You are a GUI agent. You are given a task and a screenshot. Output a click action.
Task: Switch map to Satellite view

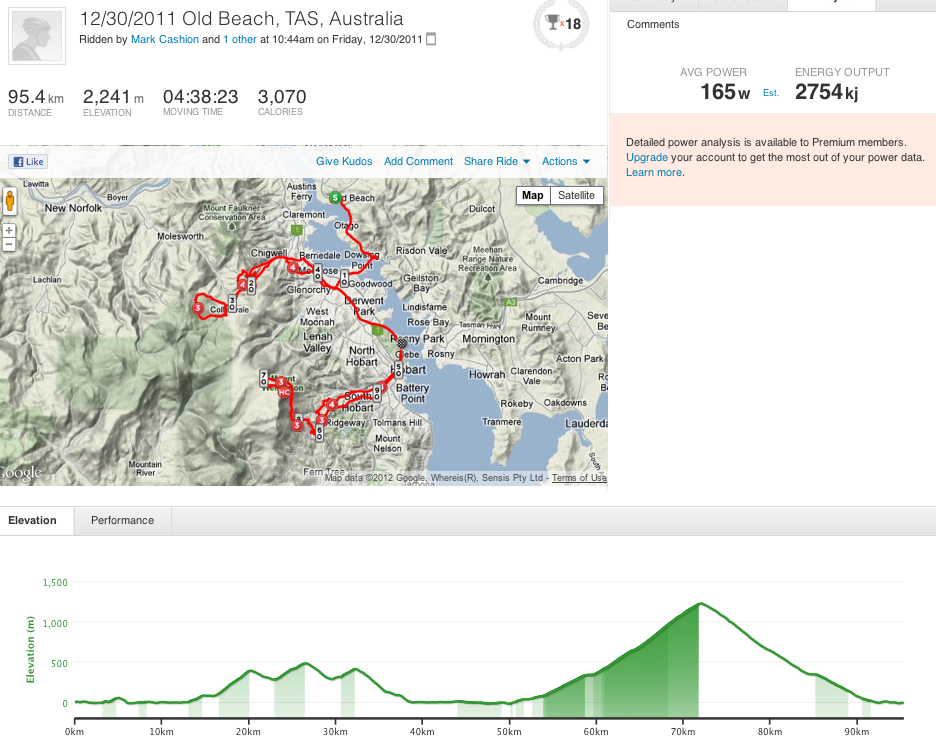576,195
